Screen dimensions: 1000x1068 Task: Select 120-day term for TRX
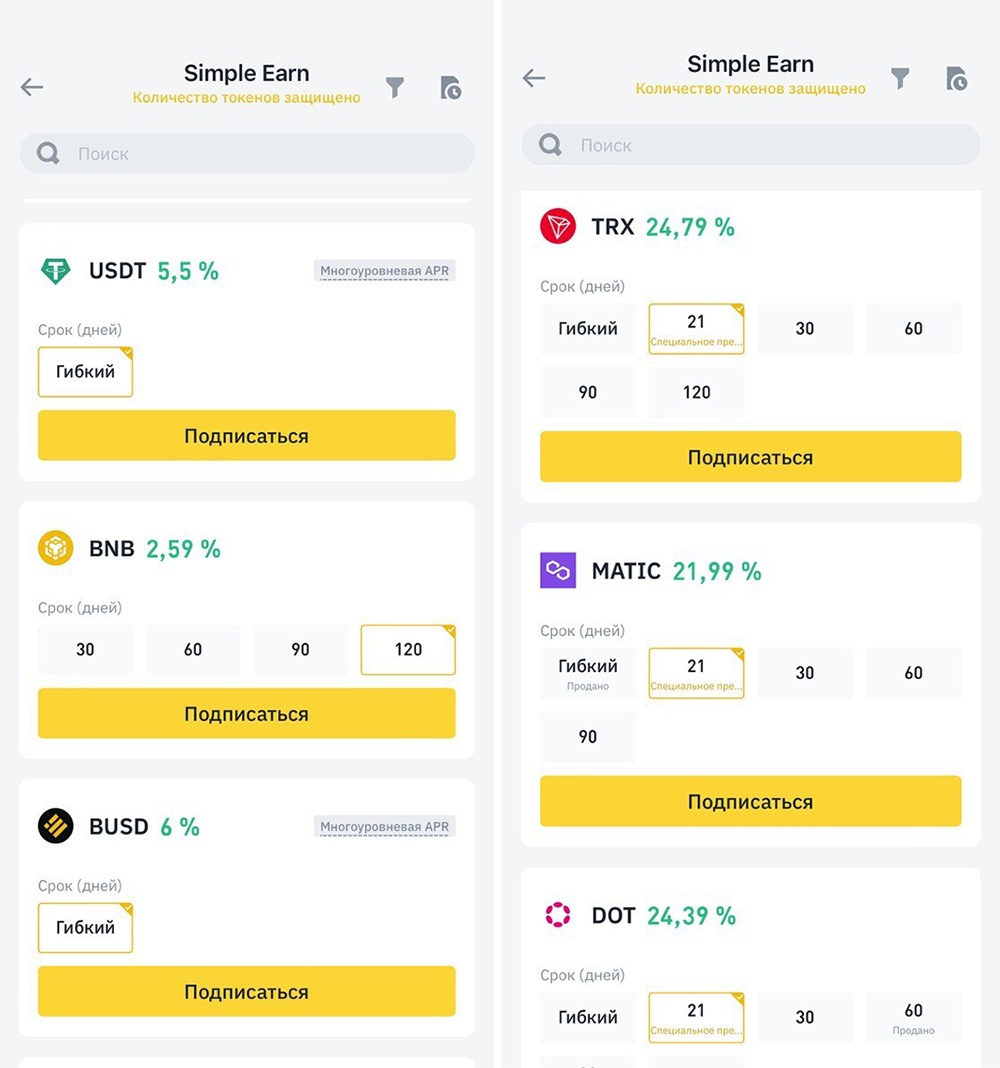tap(696, 393)
